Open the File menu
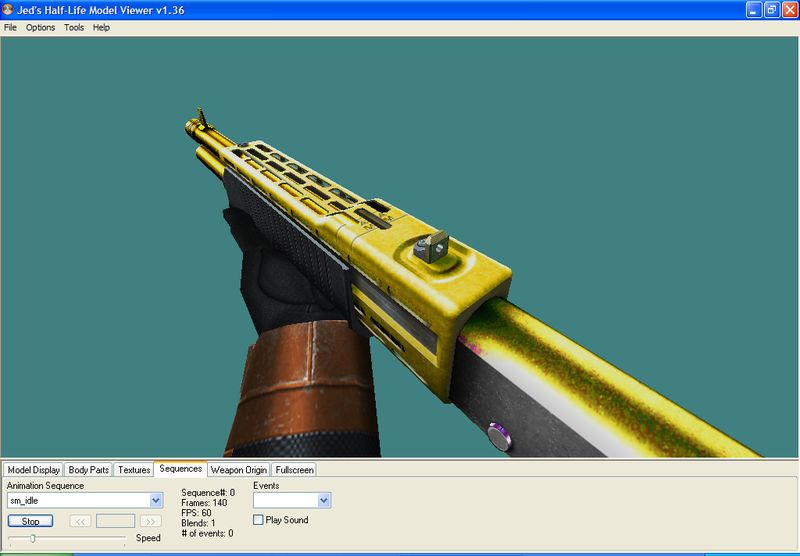 10,28
